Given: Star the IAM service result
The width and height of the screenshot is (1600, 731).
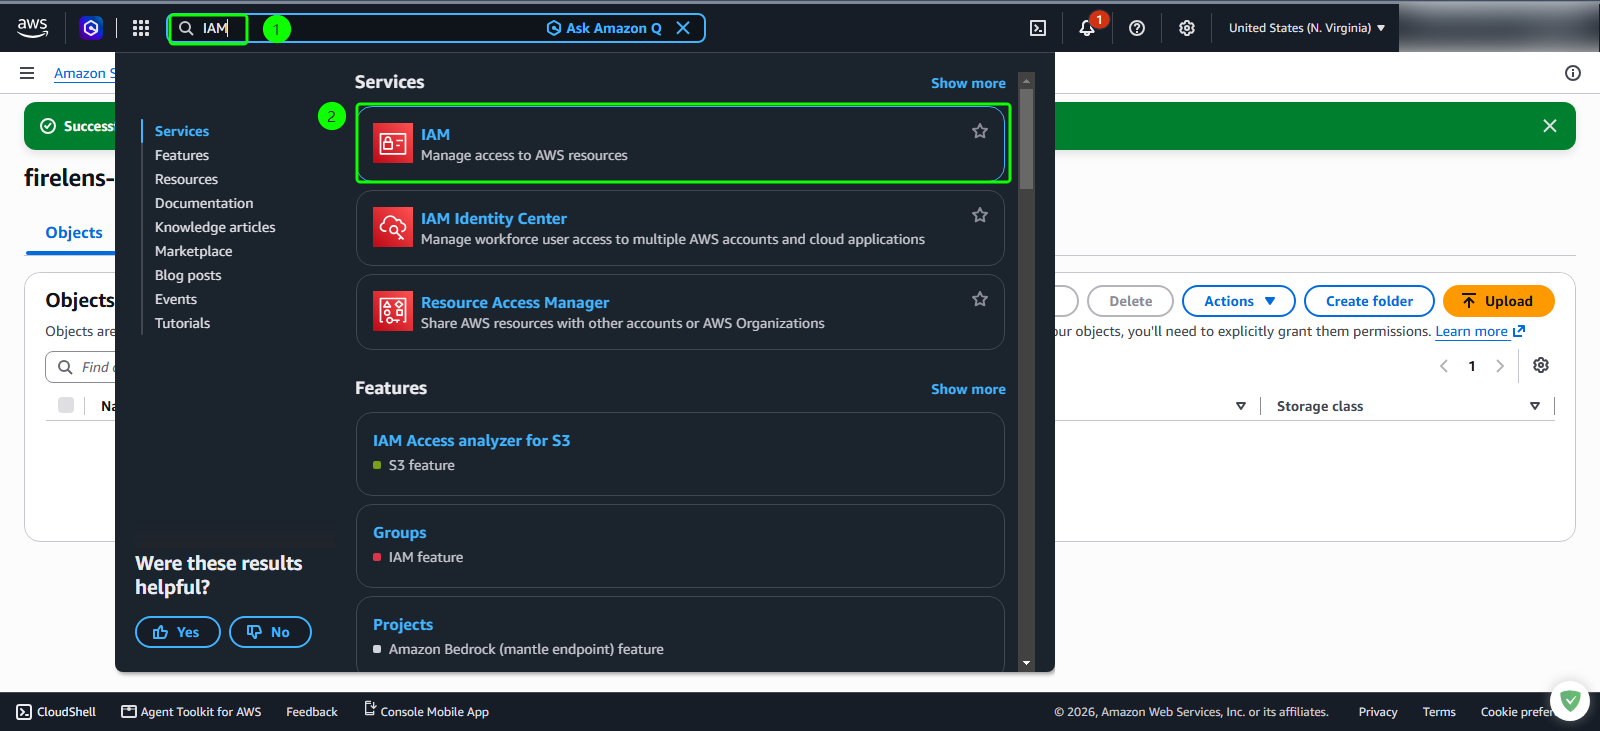Looking at the screenshot, I should click(x=980, y=131).
